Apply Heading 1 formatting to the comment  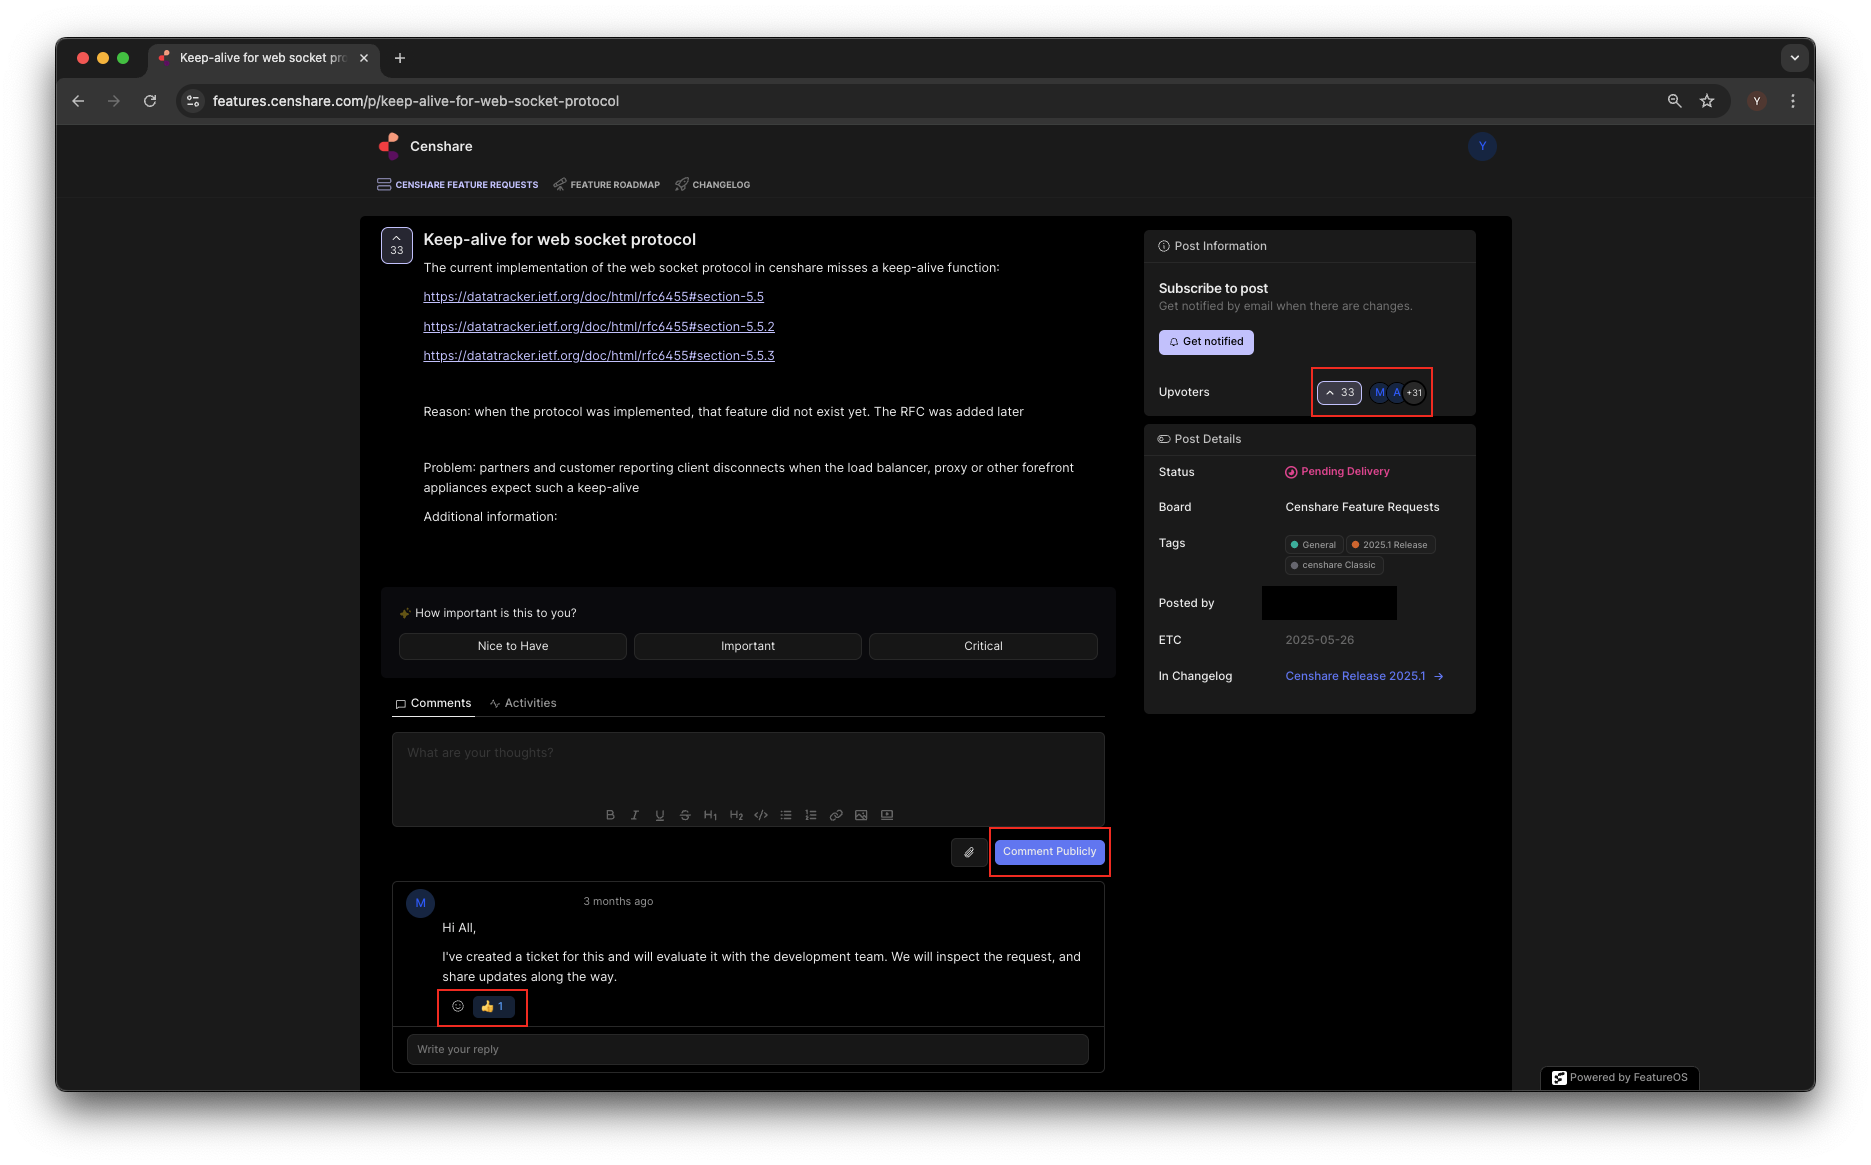[711, 815]
